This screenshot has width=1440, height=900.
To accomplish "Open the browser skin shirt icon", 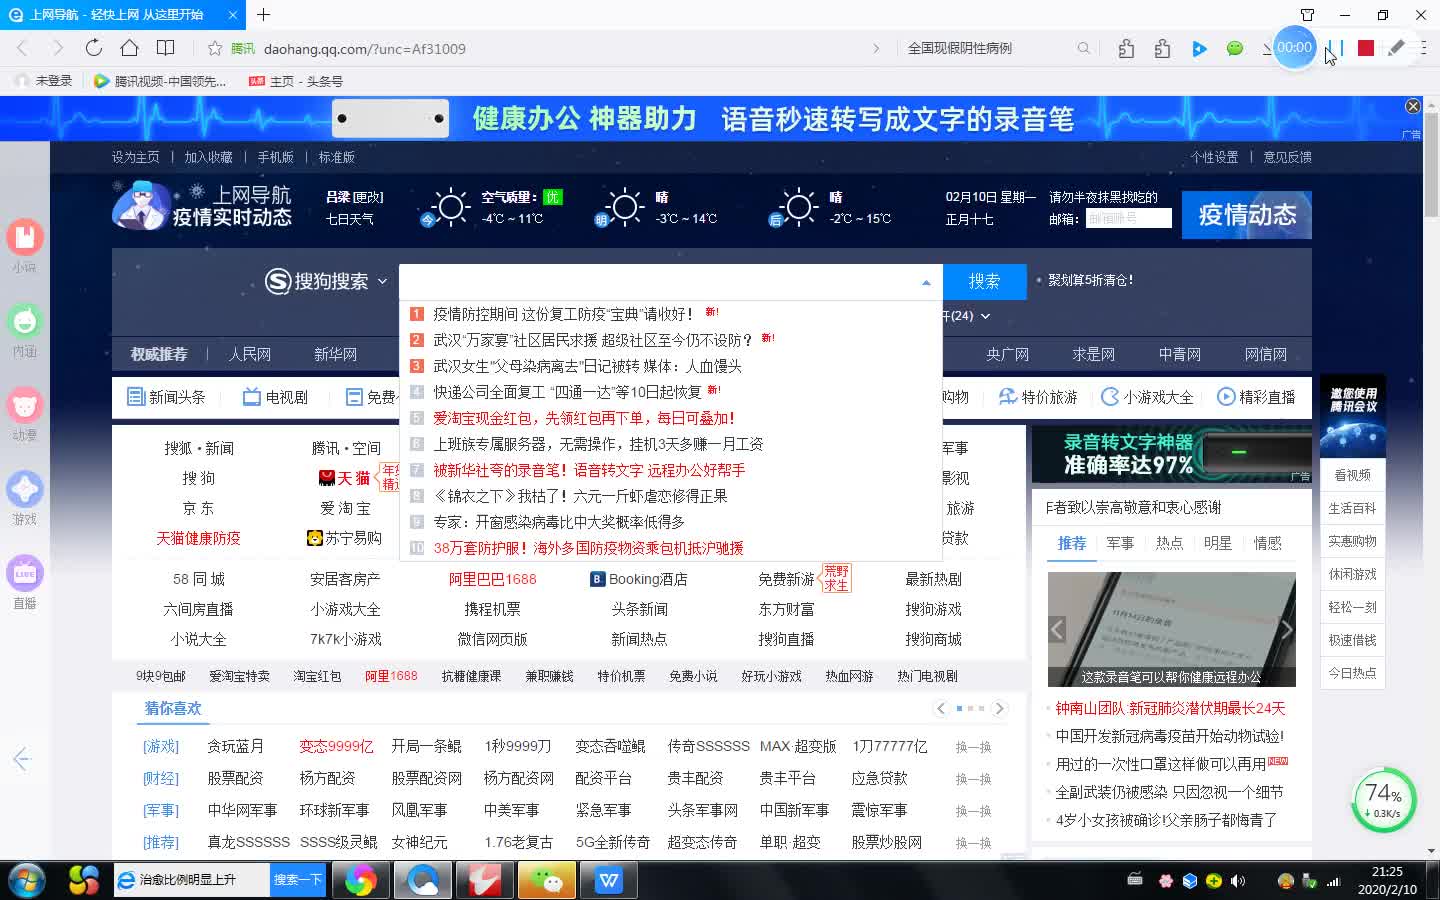I will click(x=1307, y=15).
